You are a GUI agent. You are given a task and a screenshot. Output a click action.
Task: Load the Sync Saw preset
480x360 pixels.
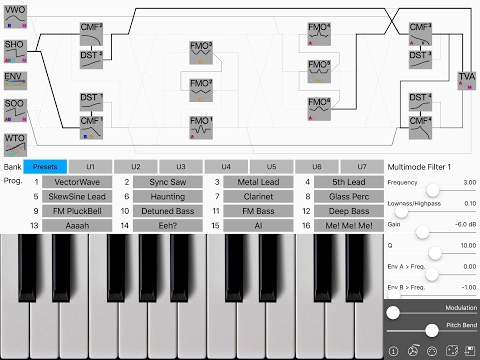(x=168, y=182)
